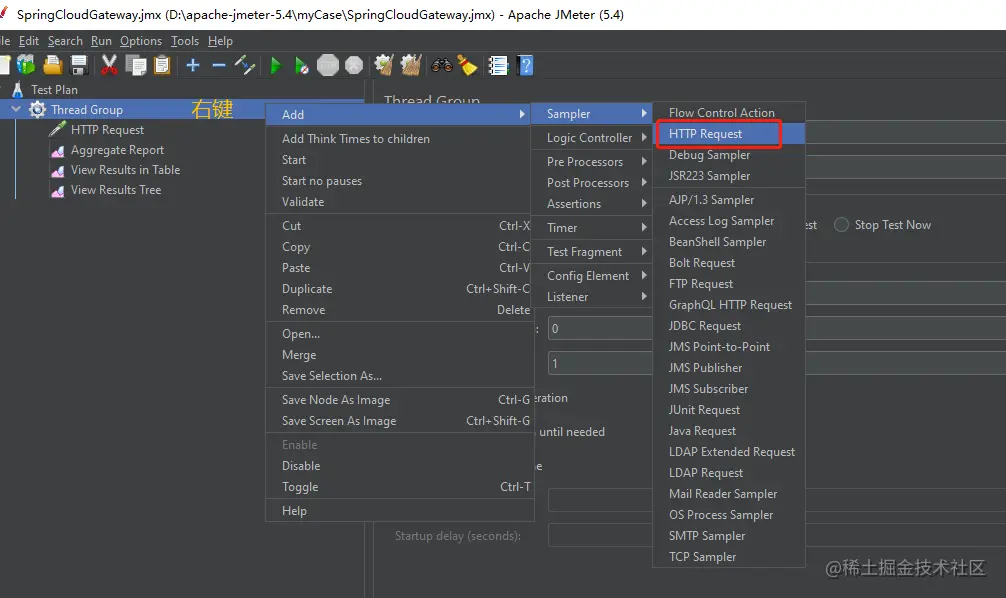Open the Edit menu
The width and height of the screenshot is (1006, 598).
(29, 41)
